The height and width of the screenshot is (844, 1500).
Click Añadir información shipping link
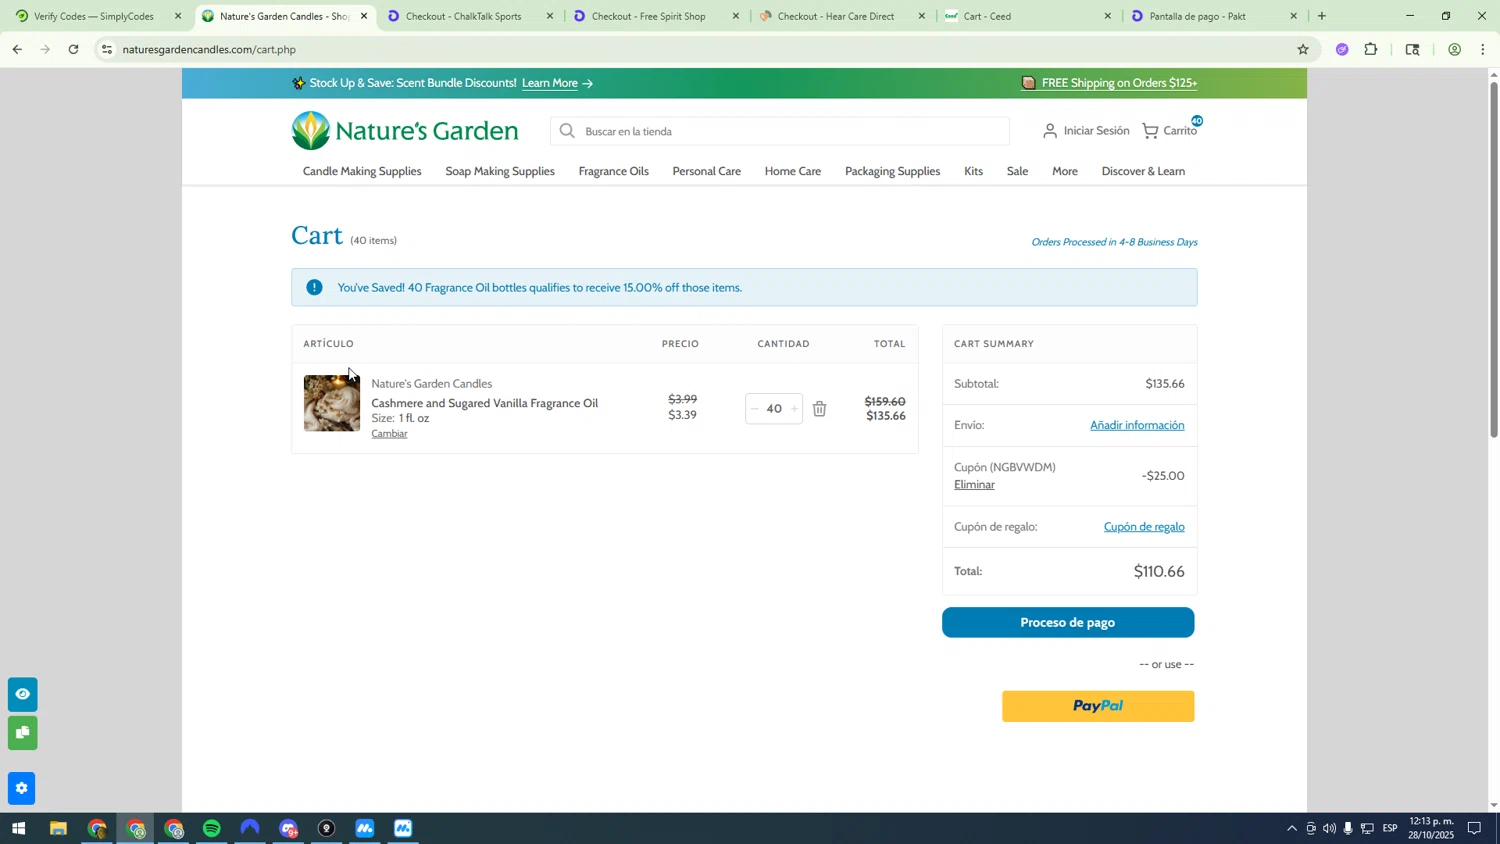tap(1137, 426)
